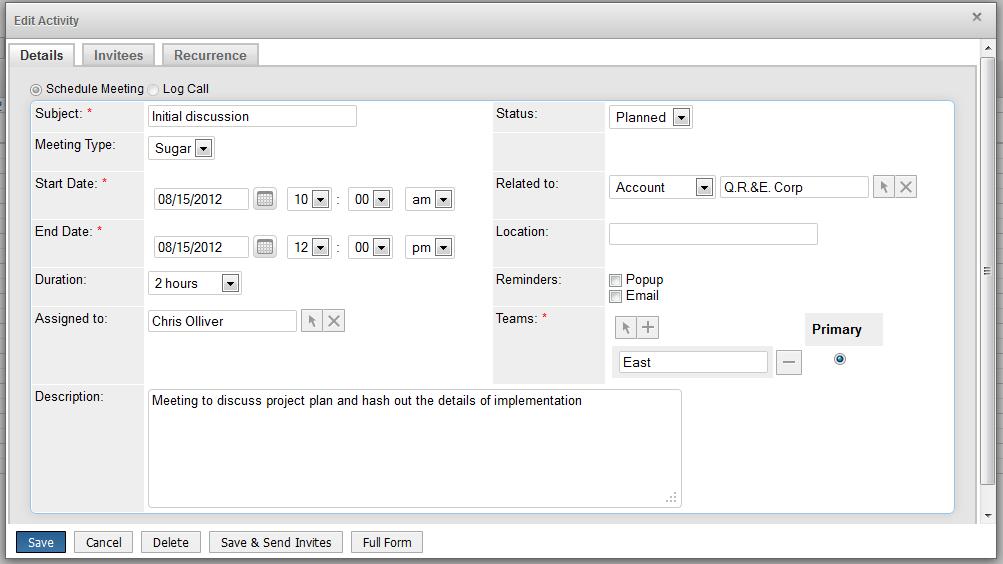Close the Edit Activity dialog
1003x564 pixels.
point(976,17)
